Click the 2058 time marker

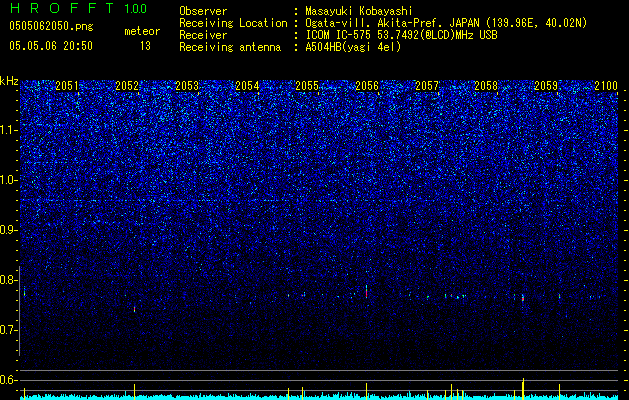pyautogui.click(x=486, y=86)
